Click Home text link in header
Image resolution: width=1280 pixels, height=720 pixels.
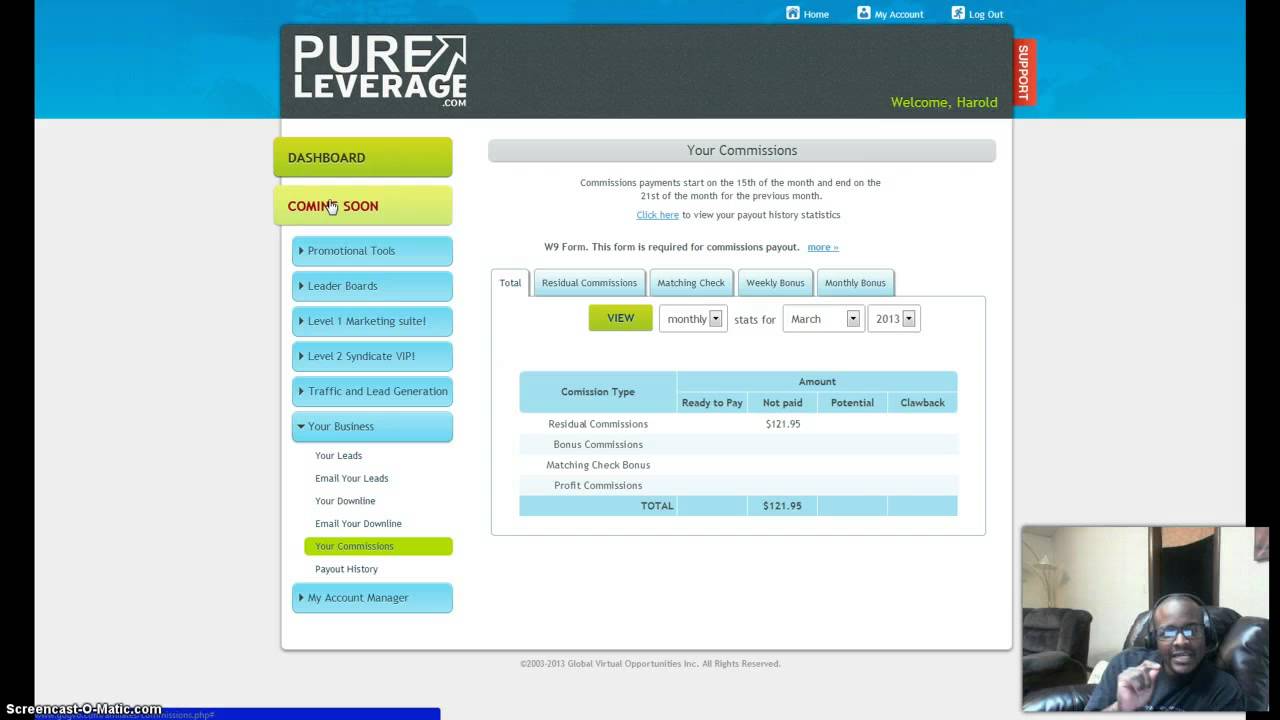pyautogui.click(x=816, y=15)
